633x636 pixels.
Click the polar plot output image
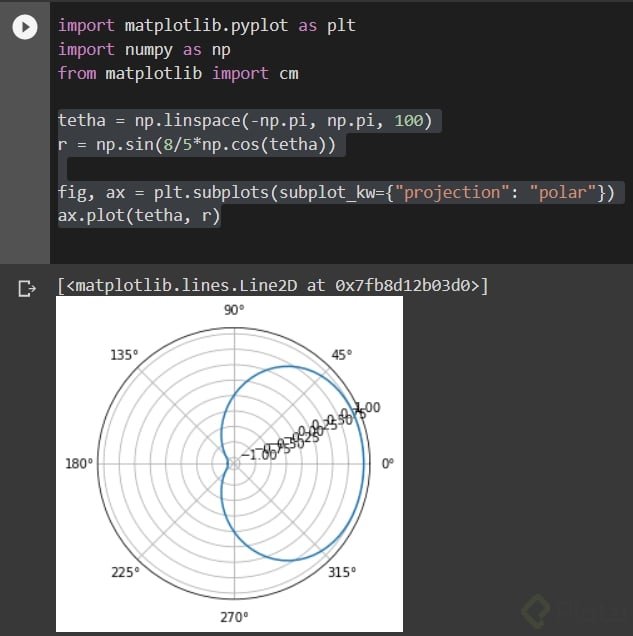[x=230, y=464]
